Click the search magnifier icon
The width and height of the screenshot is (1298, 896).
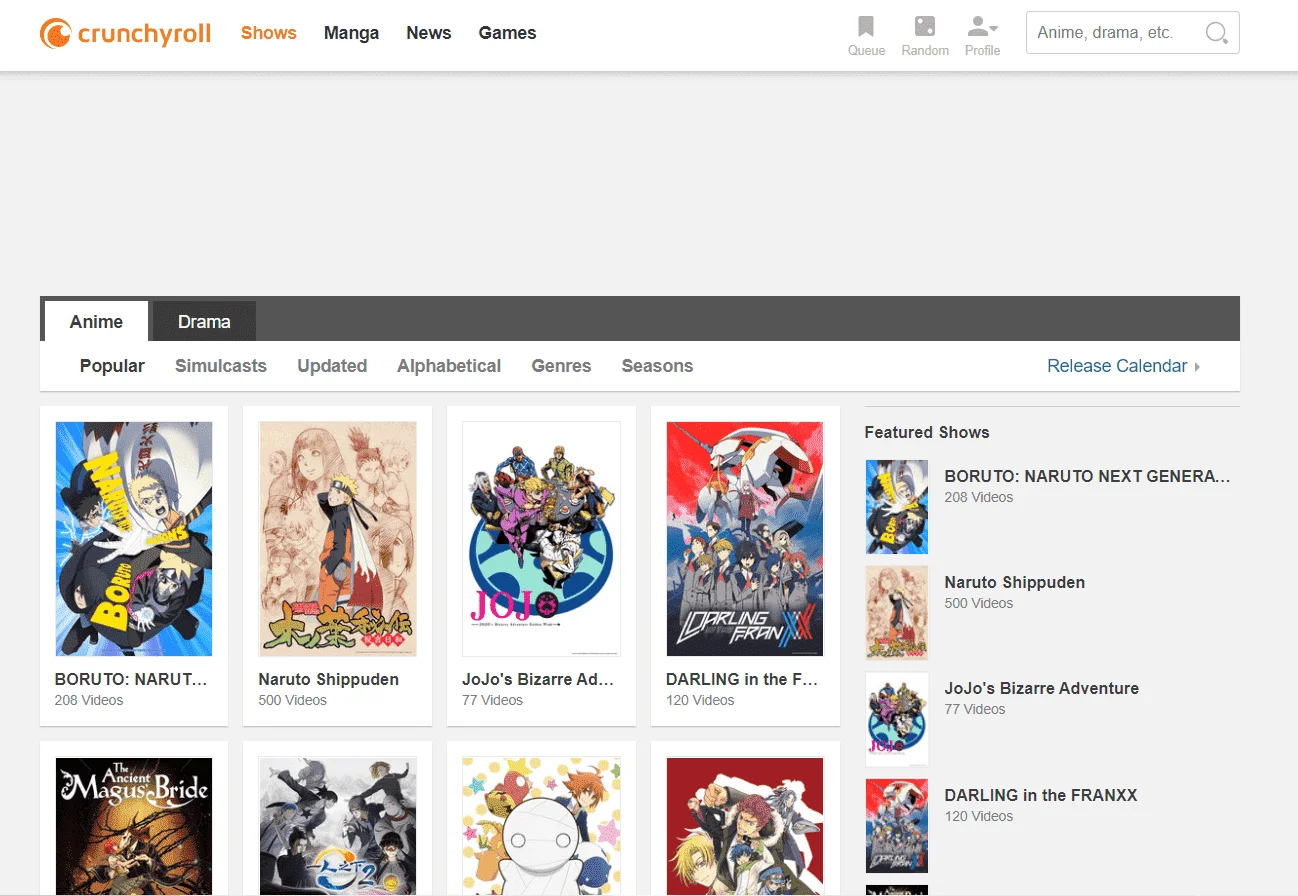click(1217, 33)
